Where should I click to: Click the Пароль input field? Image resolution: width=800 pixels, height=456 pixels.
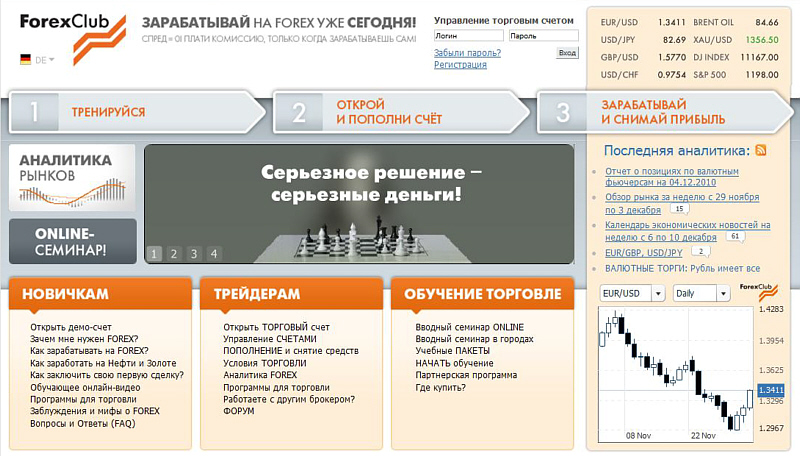[543, 36]
